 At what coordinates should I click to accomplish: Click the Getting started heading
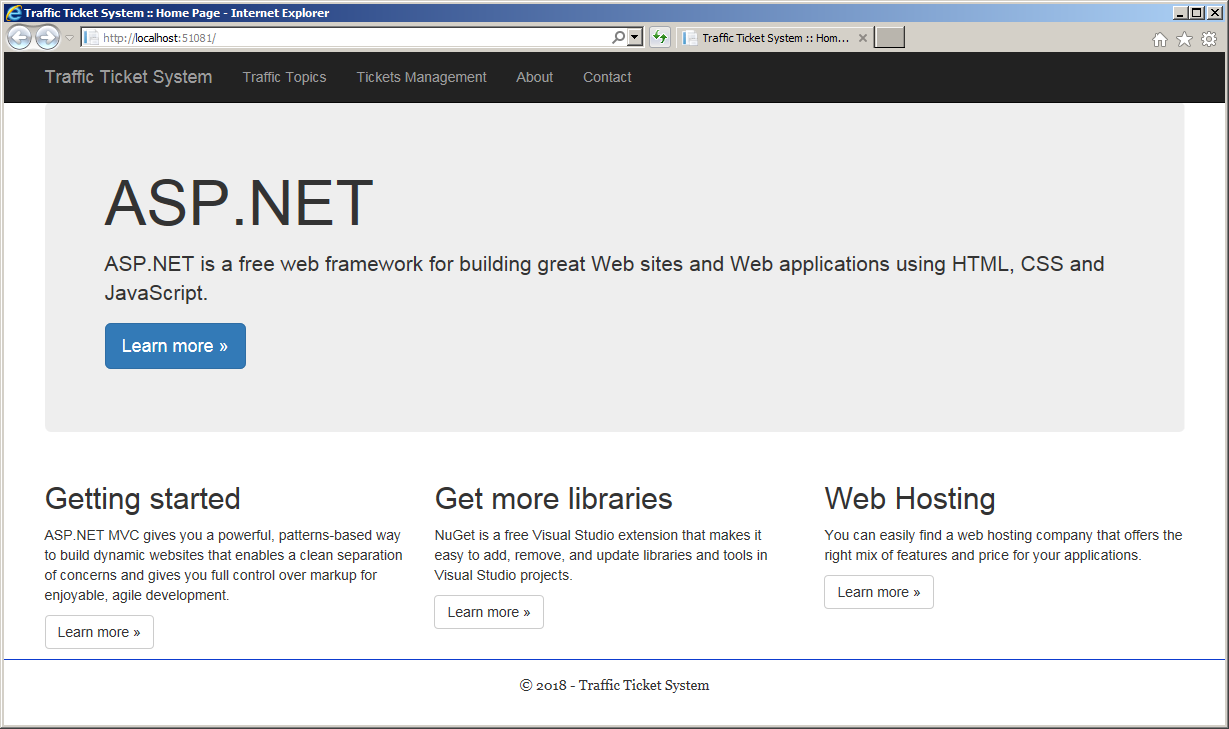click(143, 498)
